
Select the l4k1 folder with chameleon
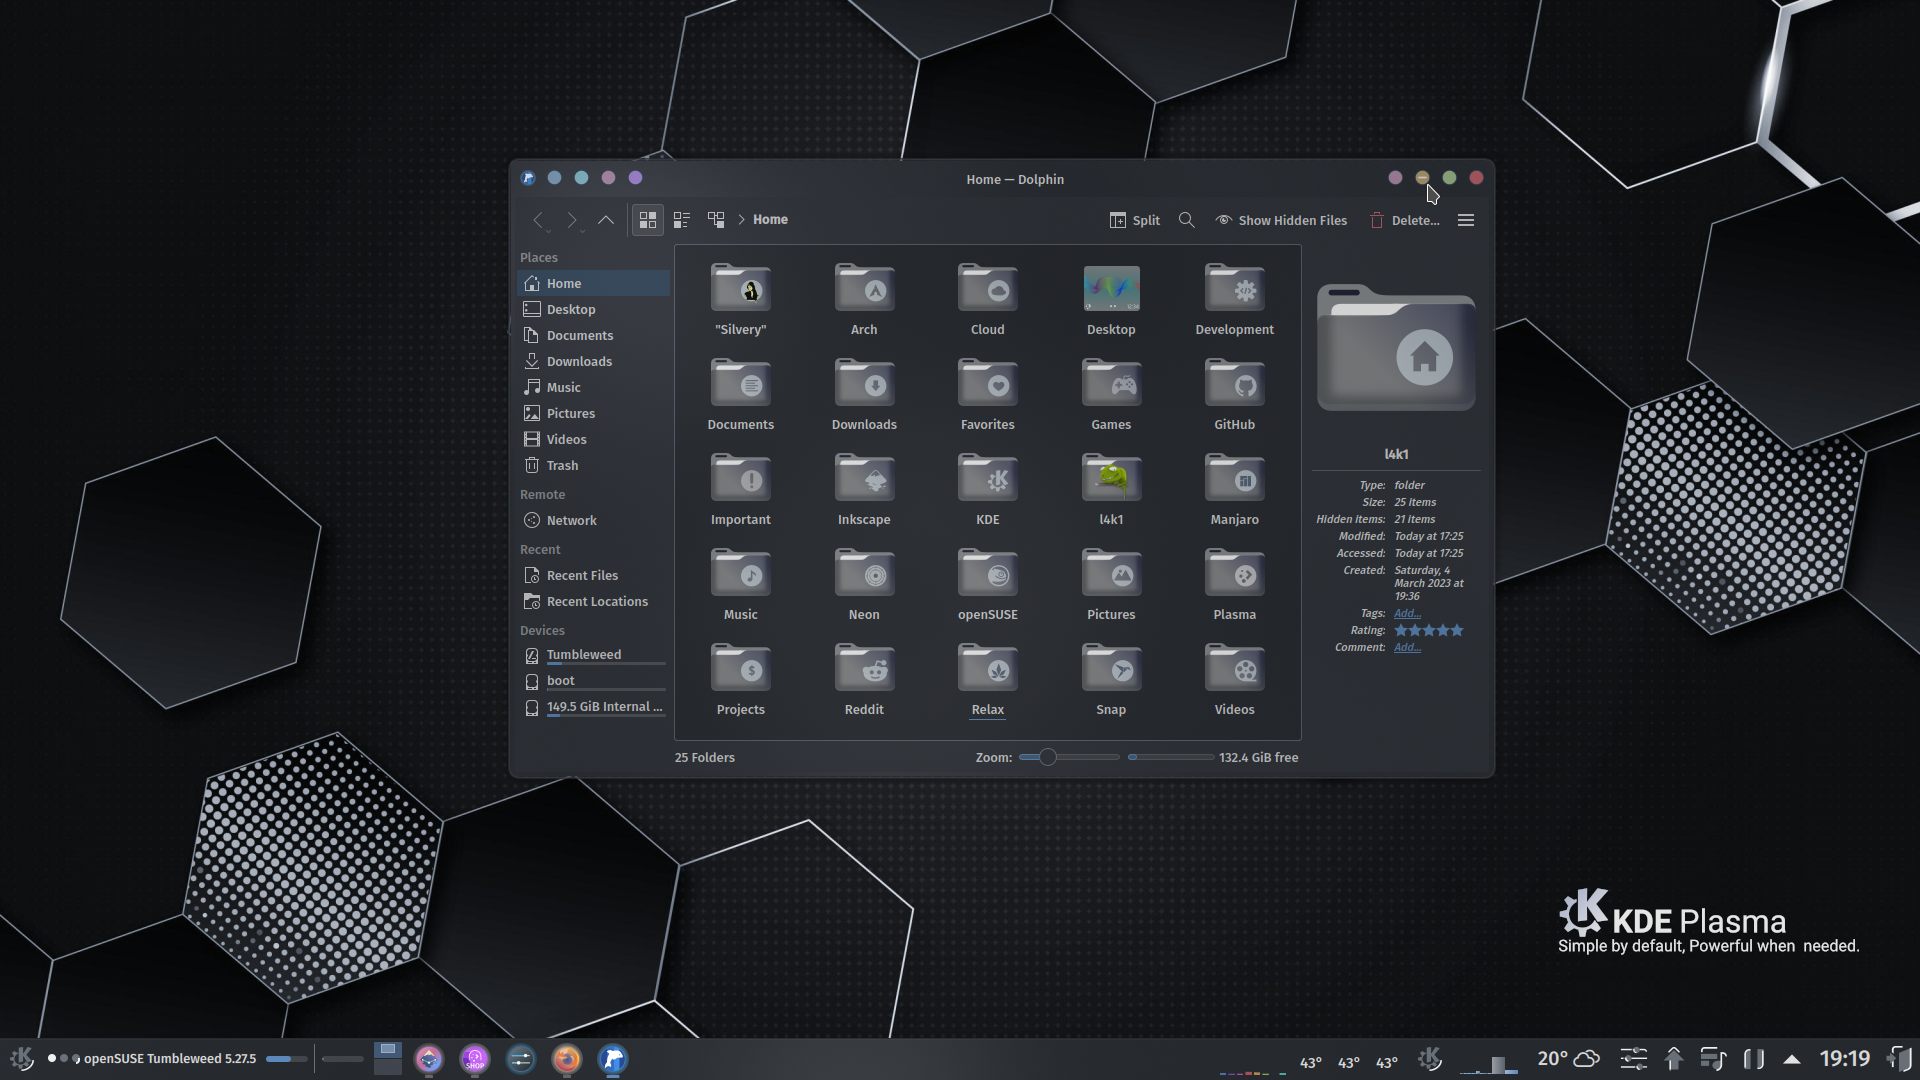pyautogui.click(x=1112, y=478)
